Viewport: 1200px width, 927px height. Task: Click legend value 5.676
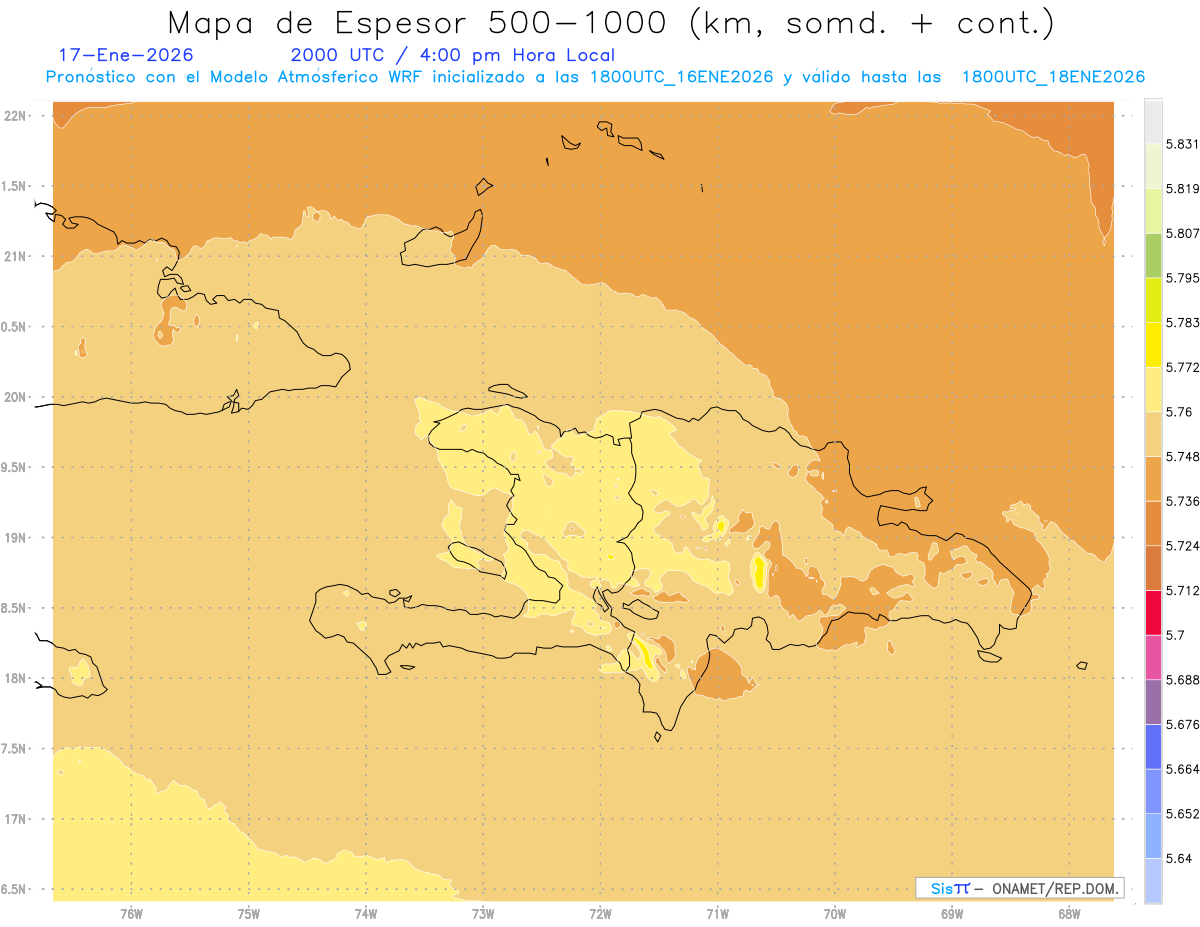coord(1182,724)
